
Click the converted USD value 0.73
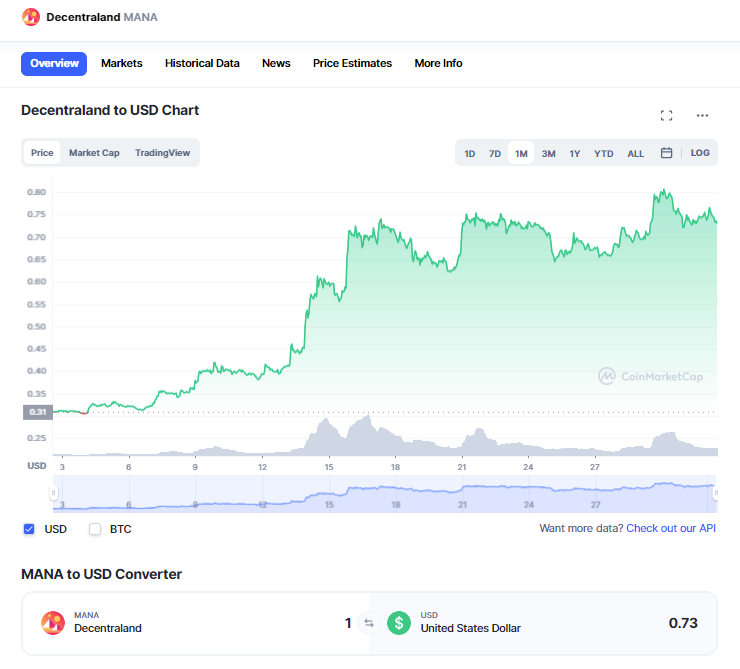683,623
